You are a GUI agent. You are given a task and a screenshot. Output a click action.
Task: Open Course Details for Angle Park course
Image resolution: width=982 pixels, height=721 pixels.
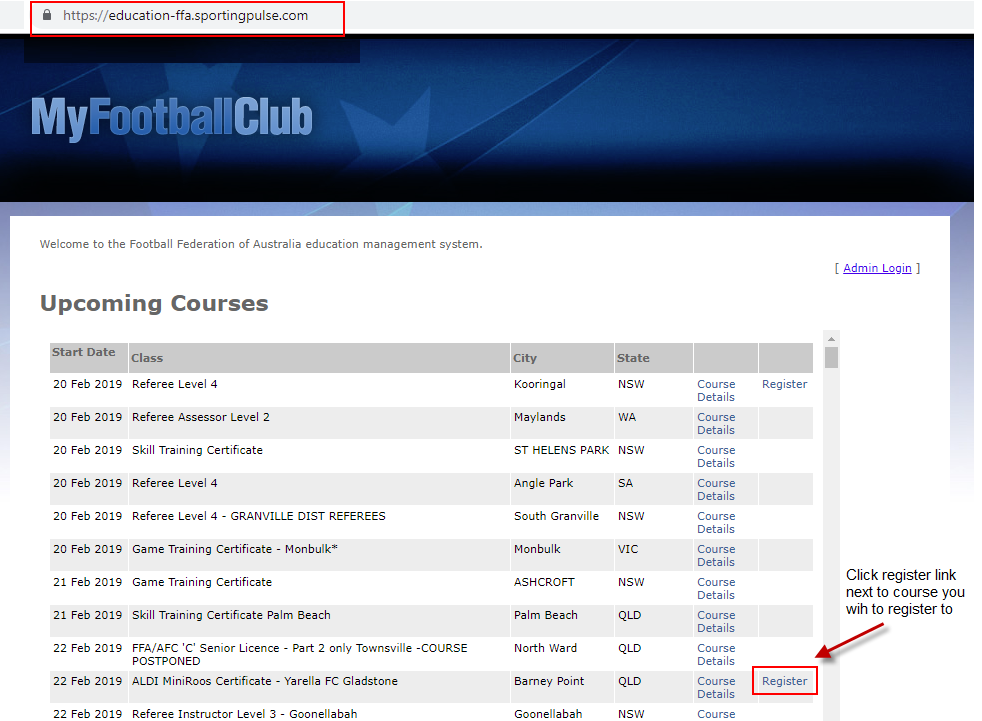[716, 489]
